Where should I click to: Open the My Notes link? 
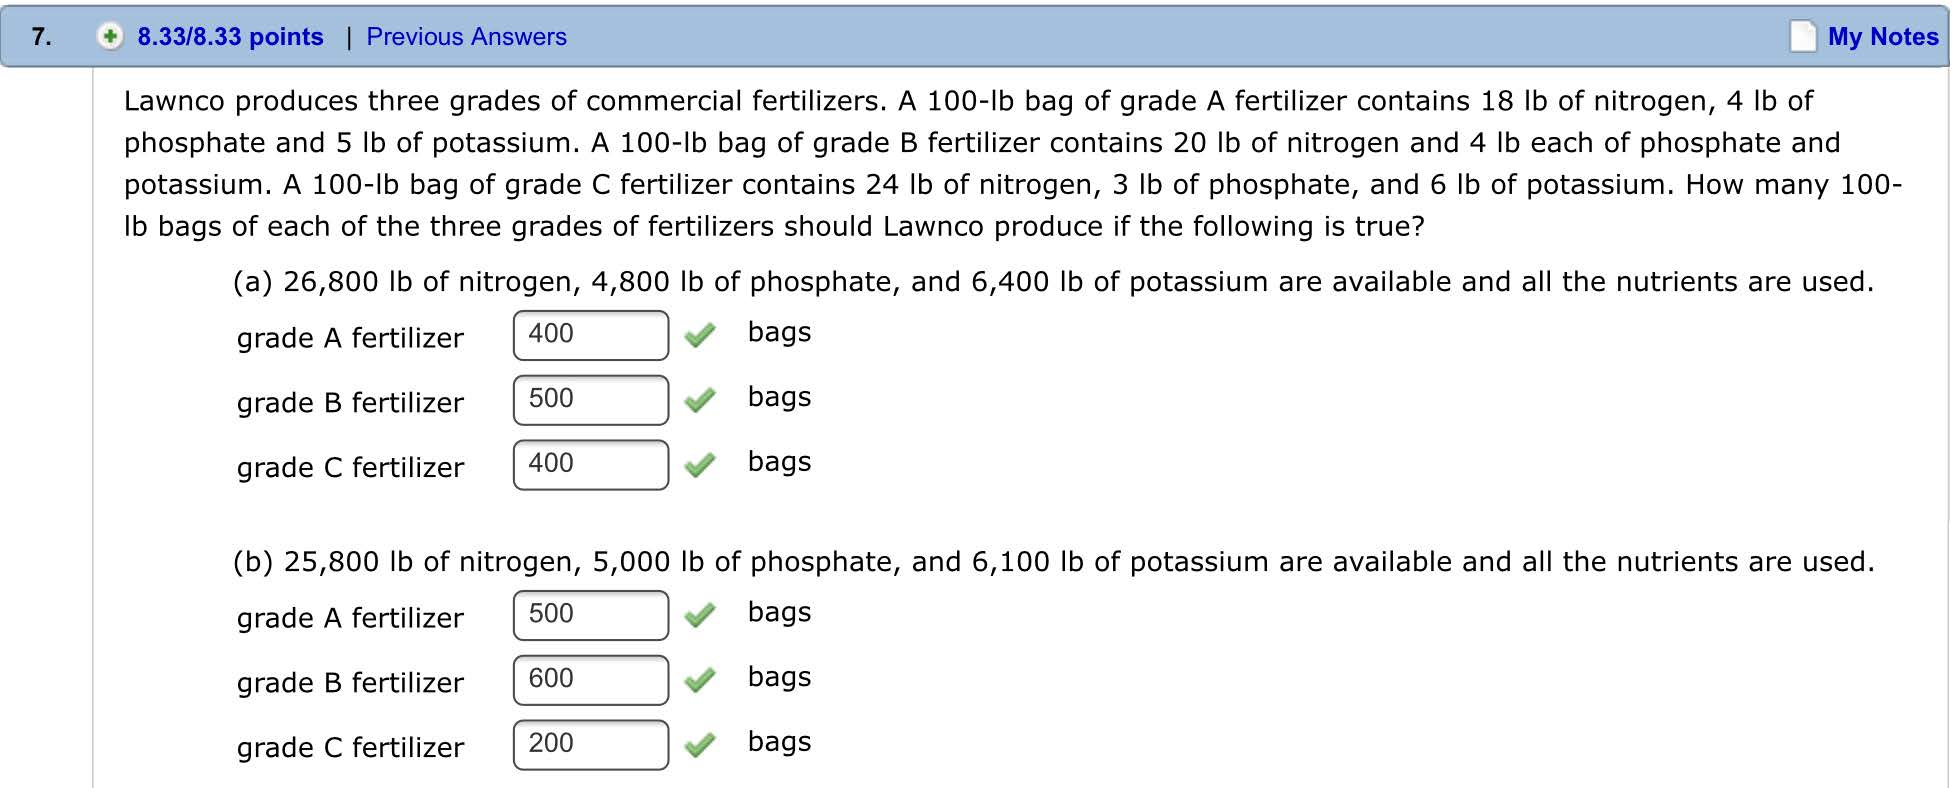click(x=1882, y=37)
